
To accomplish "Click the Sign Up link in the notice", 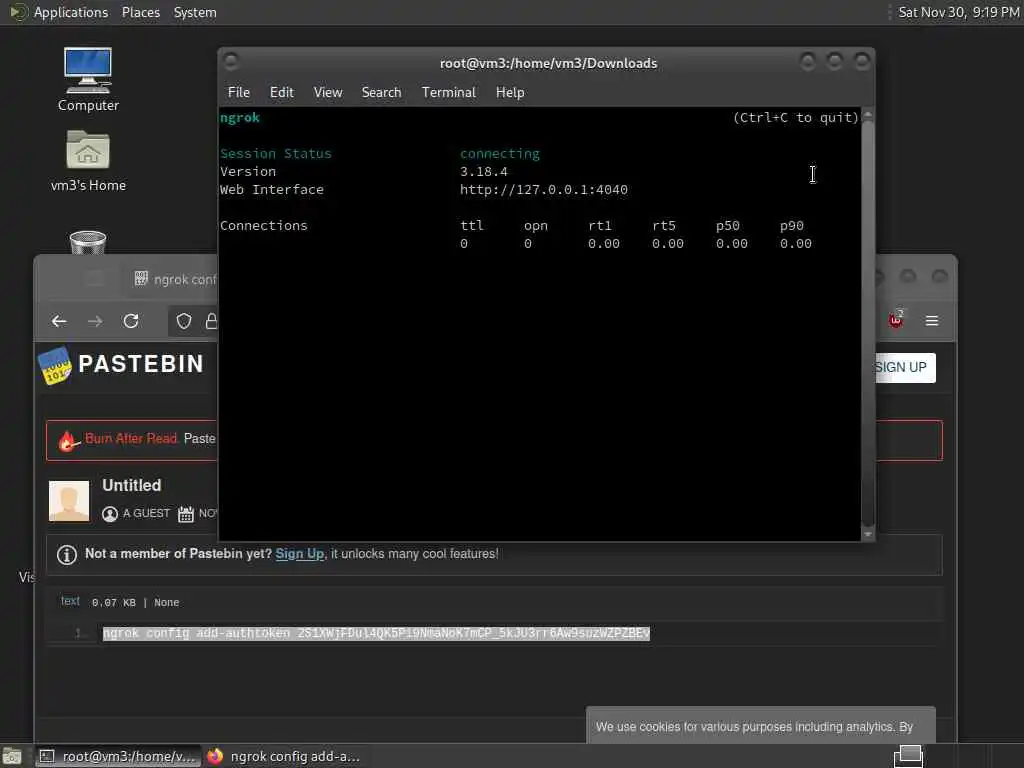I will (300, 554).
